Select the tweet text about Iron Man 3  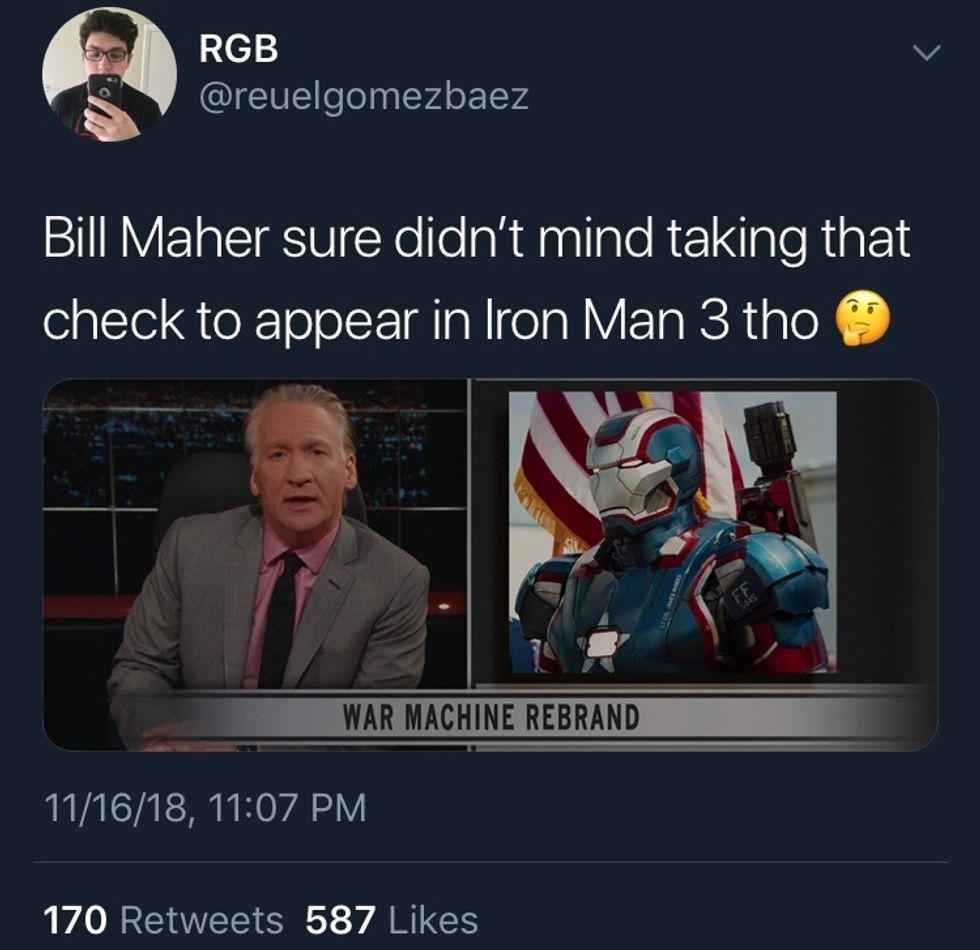pyautogui.click(x=476, y=279)
